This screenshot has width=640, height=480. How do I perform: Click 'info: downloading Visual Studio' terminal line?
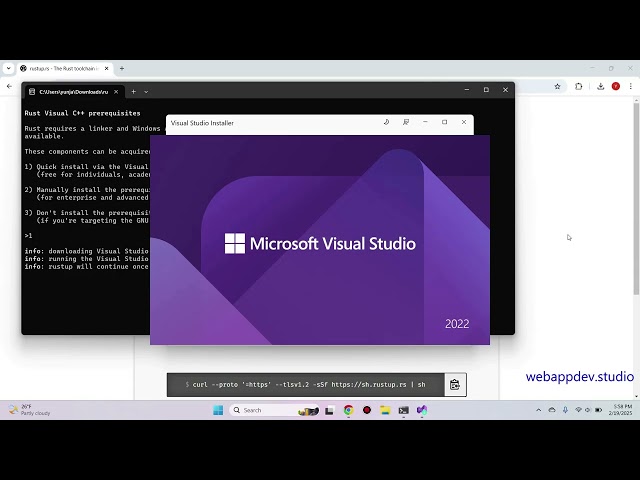point(87,251)
